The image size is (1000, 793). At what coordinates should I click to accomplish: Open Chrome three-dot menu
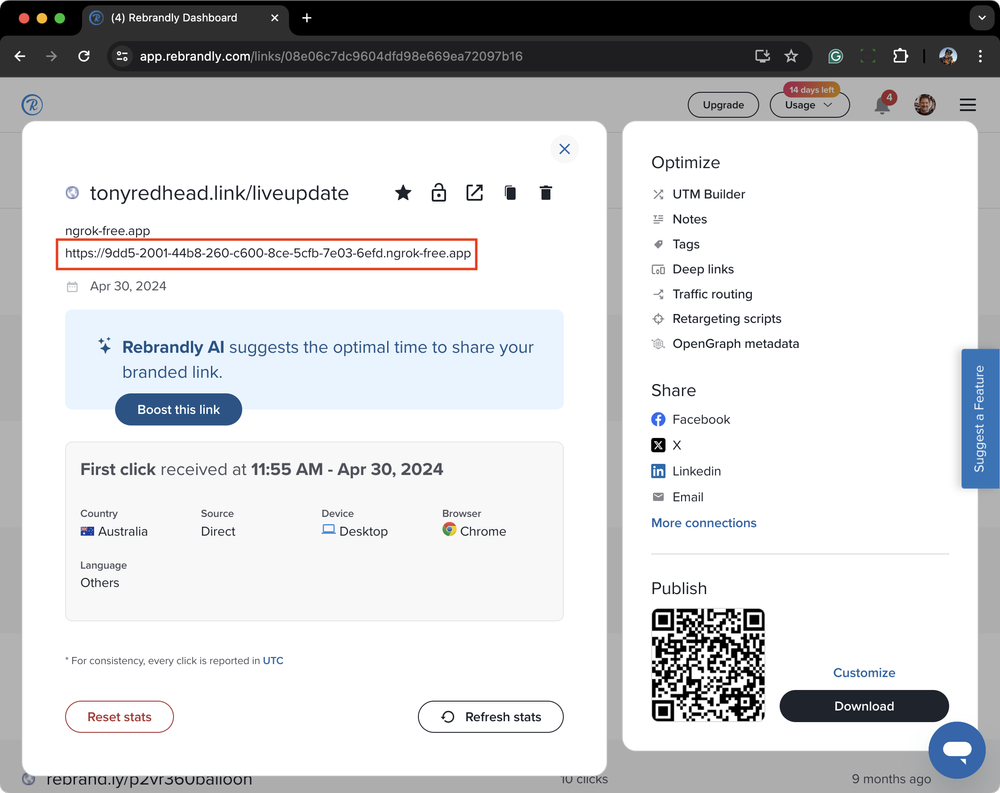[980, 56]
